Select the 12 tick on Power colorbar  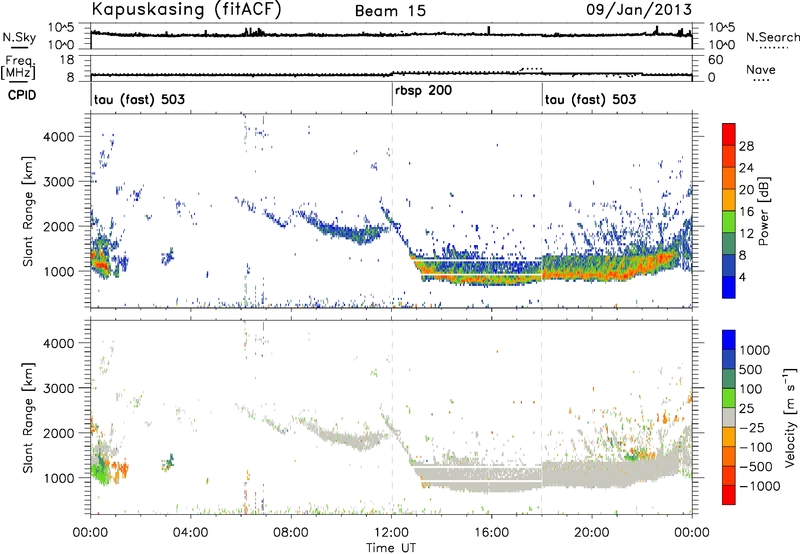(x=746, y=234)
